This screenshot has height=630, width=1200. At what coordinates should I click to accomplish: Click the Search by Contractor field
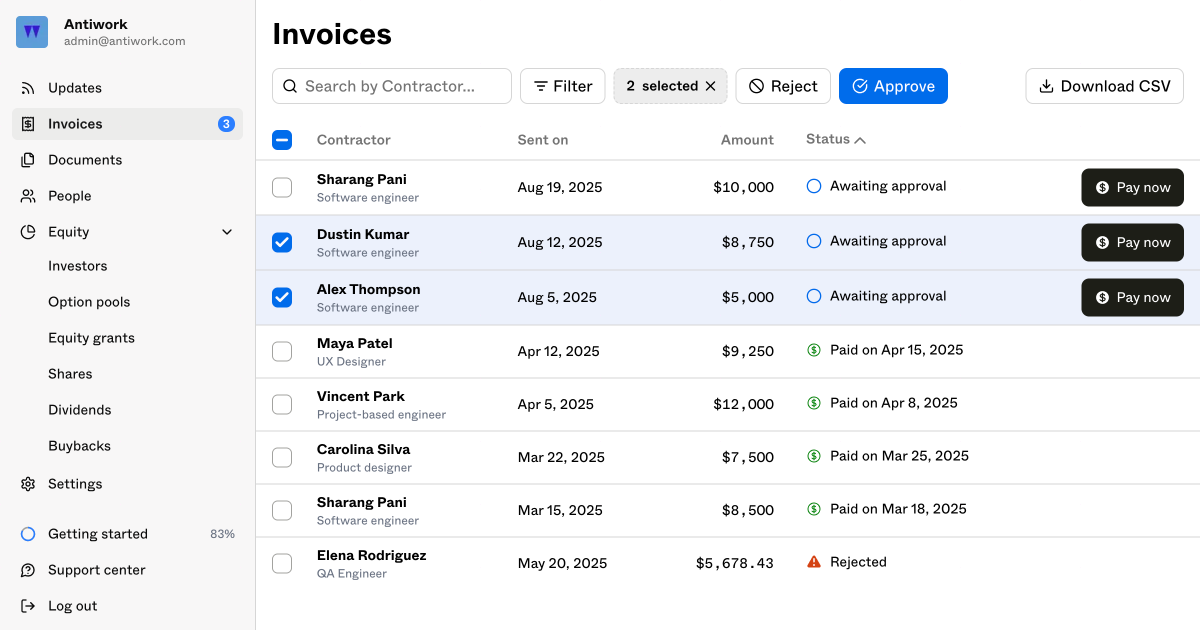point(392,86)
